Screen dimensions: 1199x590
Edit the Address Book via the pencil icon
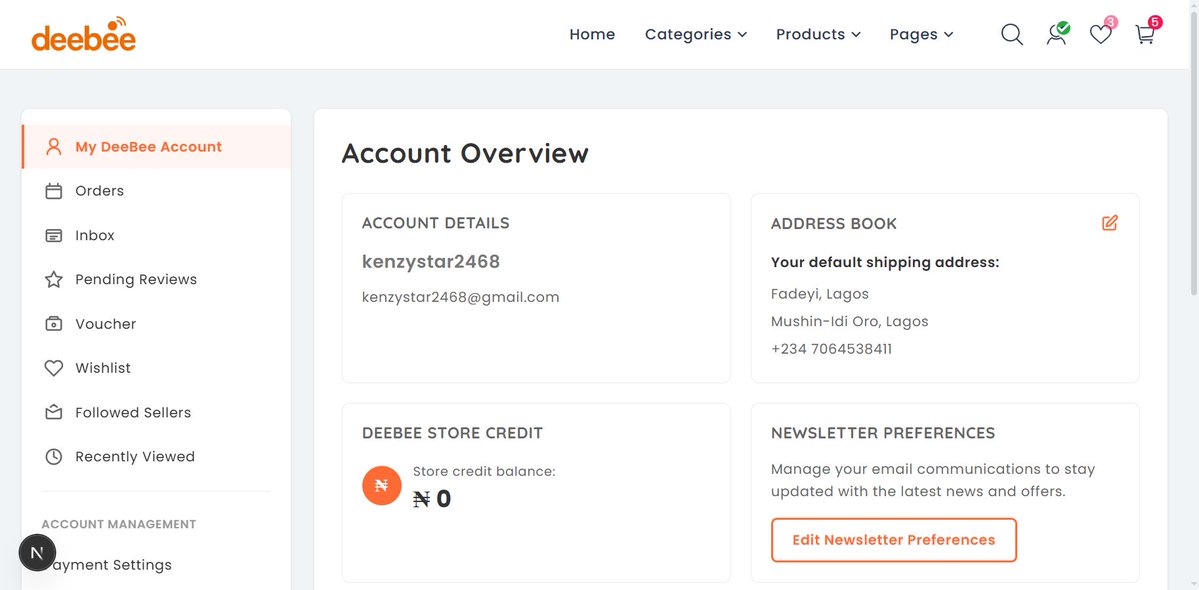[1109, 223]
